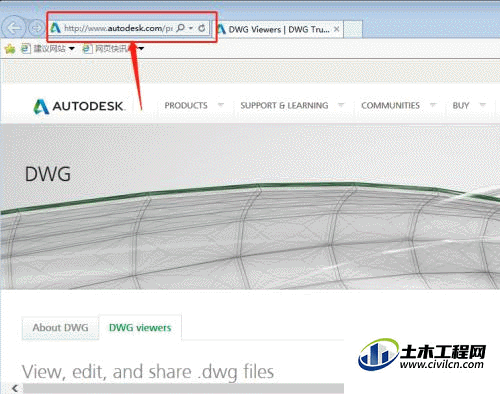Switch to the About DWG tab

click(x=60, y=328)
